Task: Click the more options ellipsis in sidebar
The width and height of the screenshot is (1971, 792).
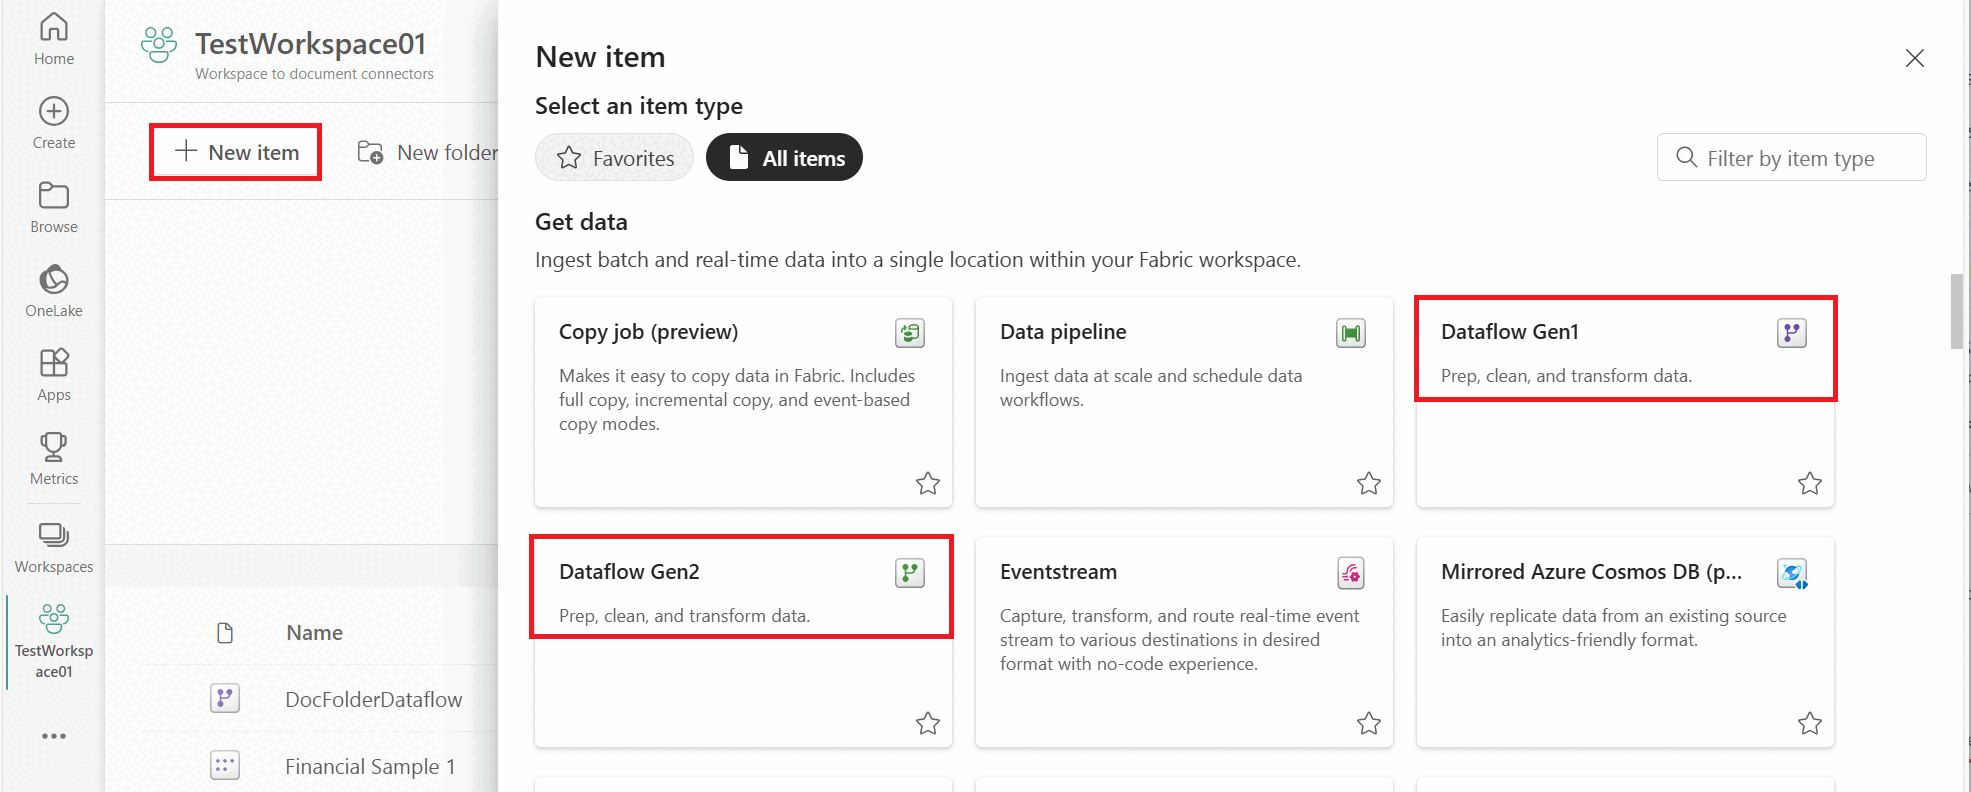Action: click(x=54, y=736)
